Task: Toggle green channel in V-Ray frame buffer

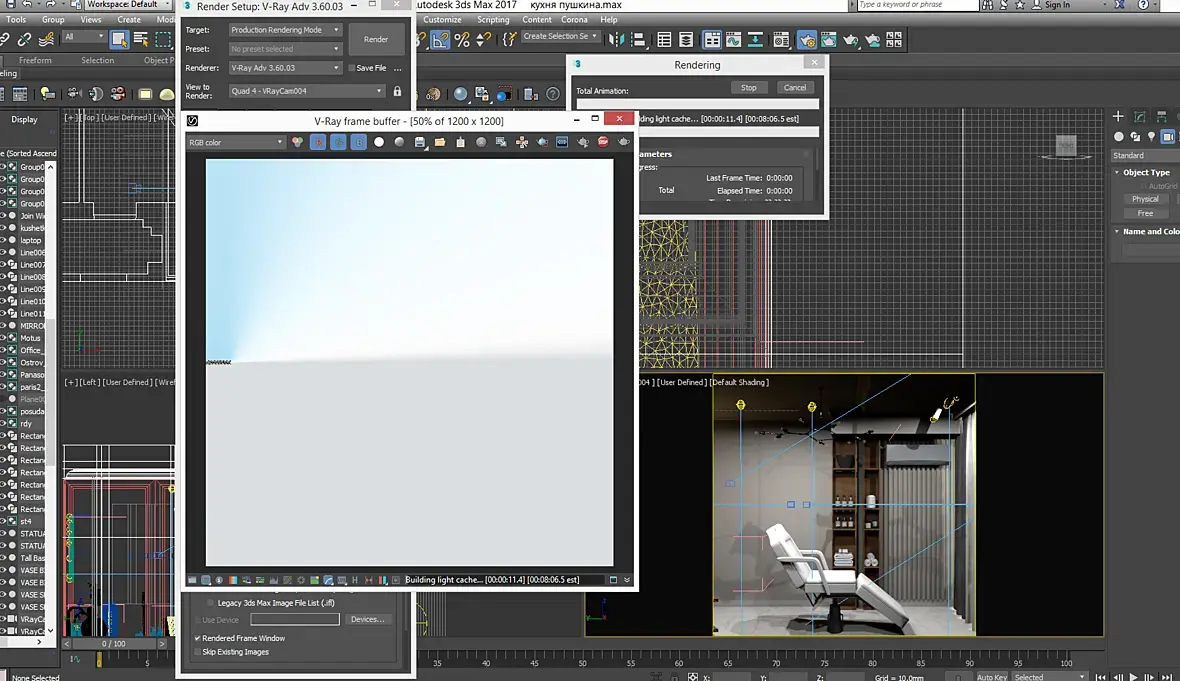Action: pos(338,143)
